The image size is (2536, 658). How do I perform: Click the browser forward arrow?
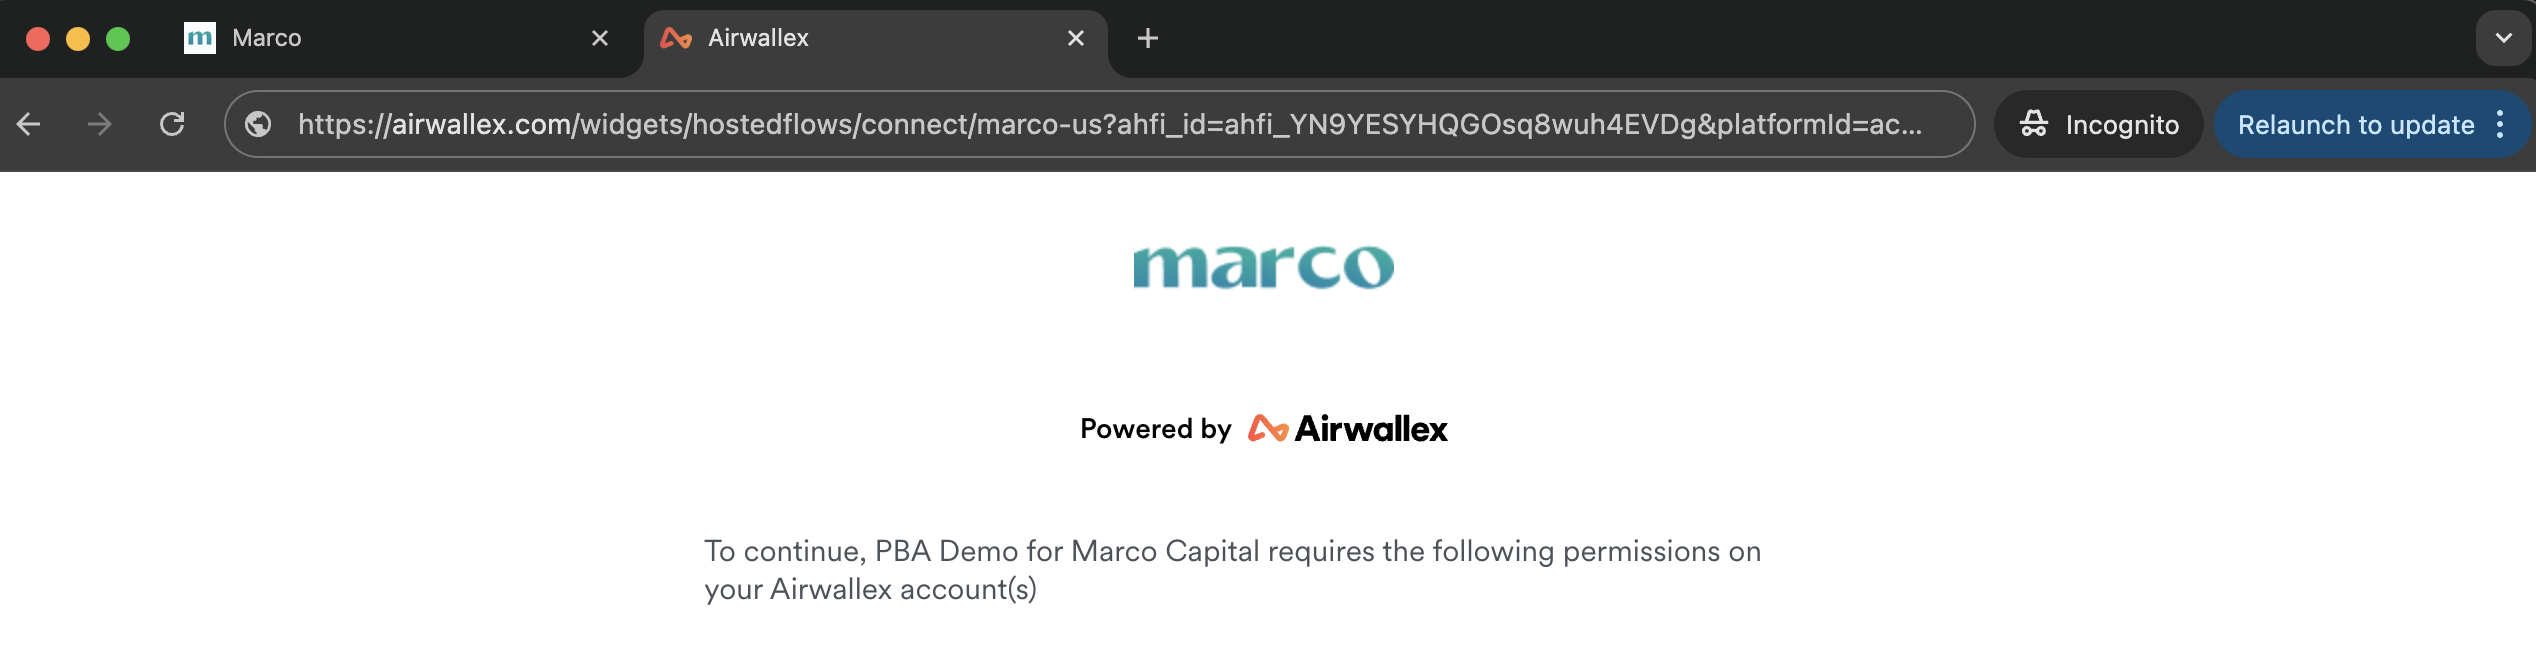99,124
